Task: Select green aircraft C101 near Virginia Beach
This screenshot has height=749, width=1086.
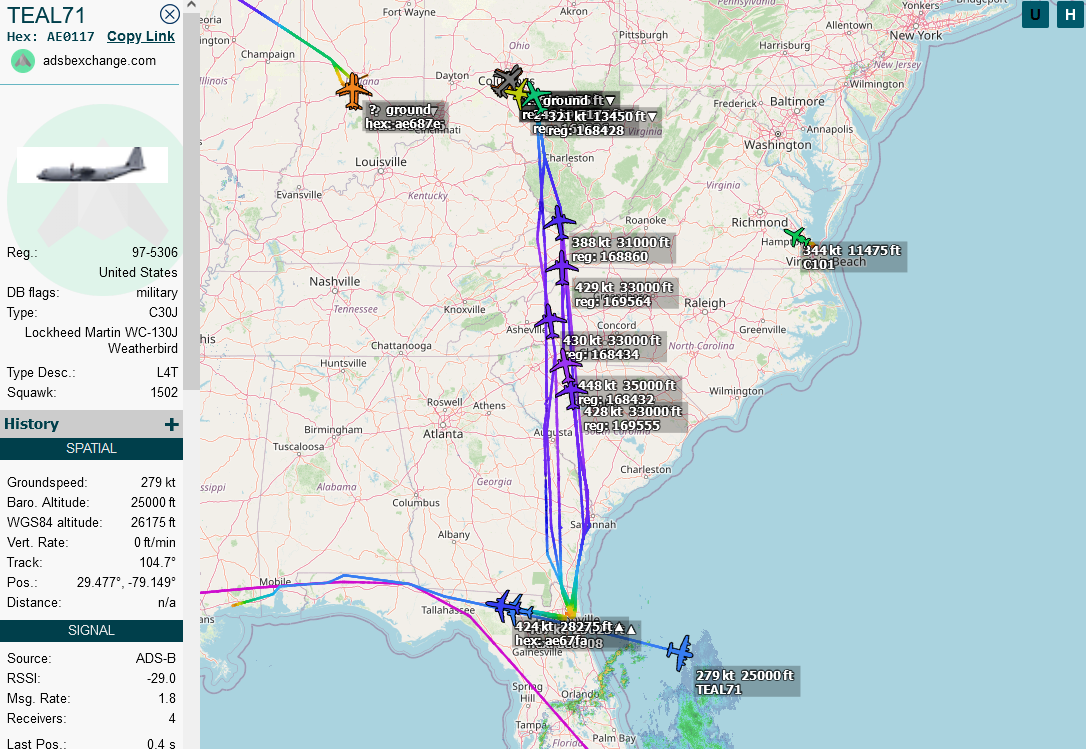Action: point(797,238)
